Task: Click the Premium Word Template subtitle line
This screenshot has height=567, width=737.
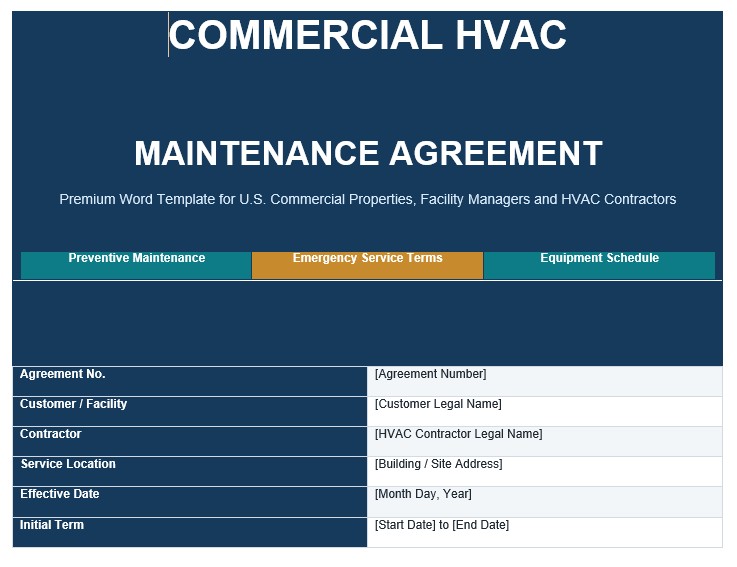Action: click(x=368, y=199)
